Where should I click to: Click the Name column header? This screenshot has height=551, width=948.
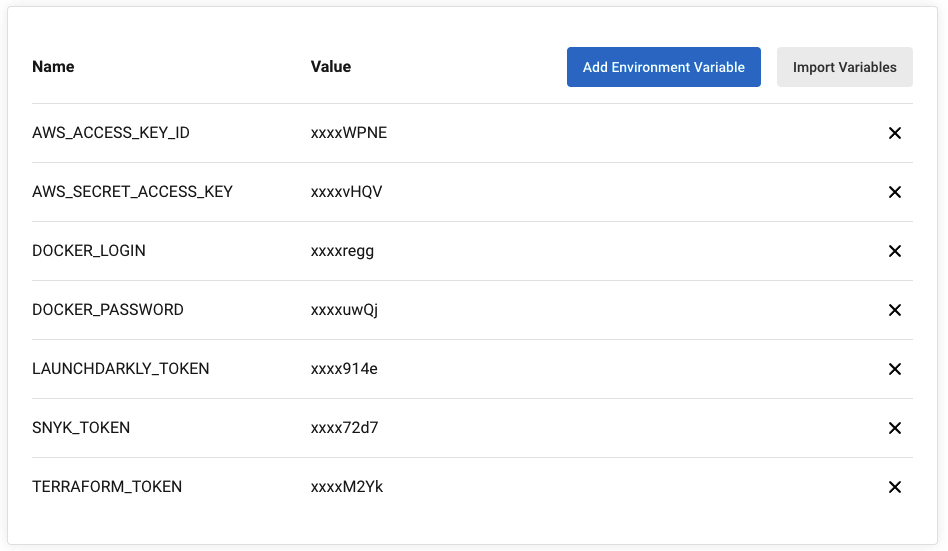pos(53,67)
